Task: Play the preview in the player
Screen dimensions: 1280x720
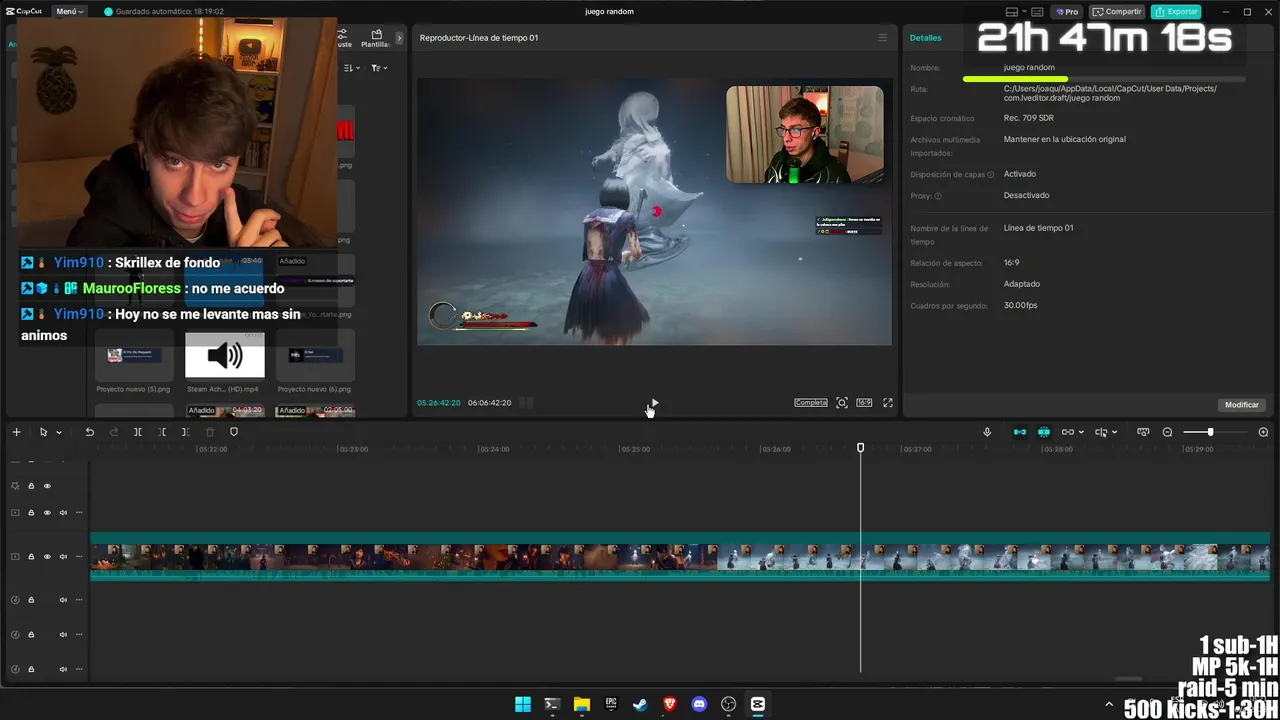Action: point(654,403)
